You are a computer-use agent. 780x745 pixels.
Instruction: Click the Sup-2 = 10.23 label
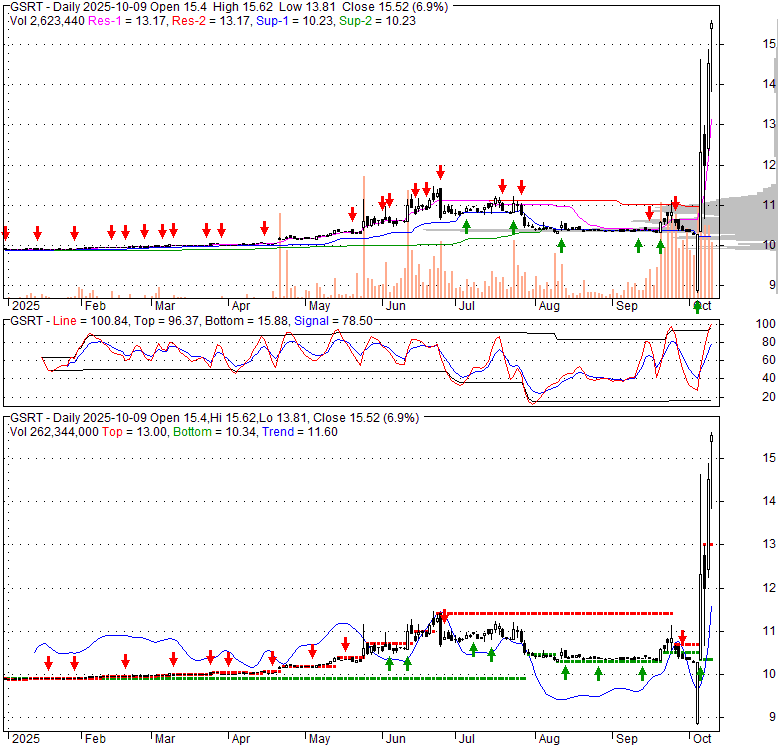tap(377, 21)
